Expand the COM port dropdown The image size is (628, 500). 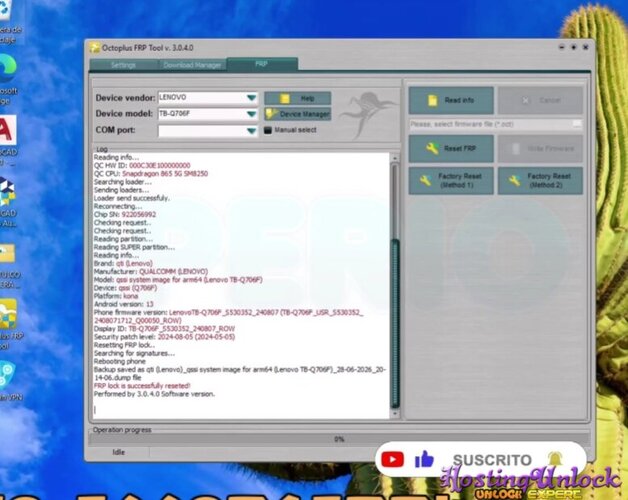pos(251,131)
